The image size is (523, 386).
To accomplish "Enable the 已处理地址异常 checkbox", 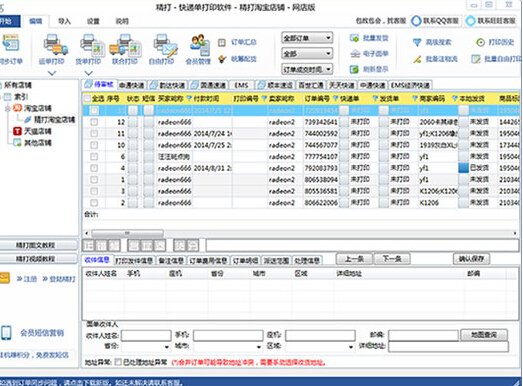I will click(x=118, y=362).
